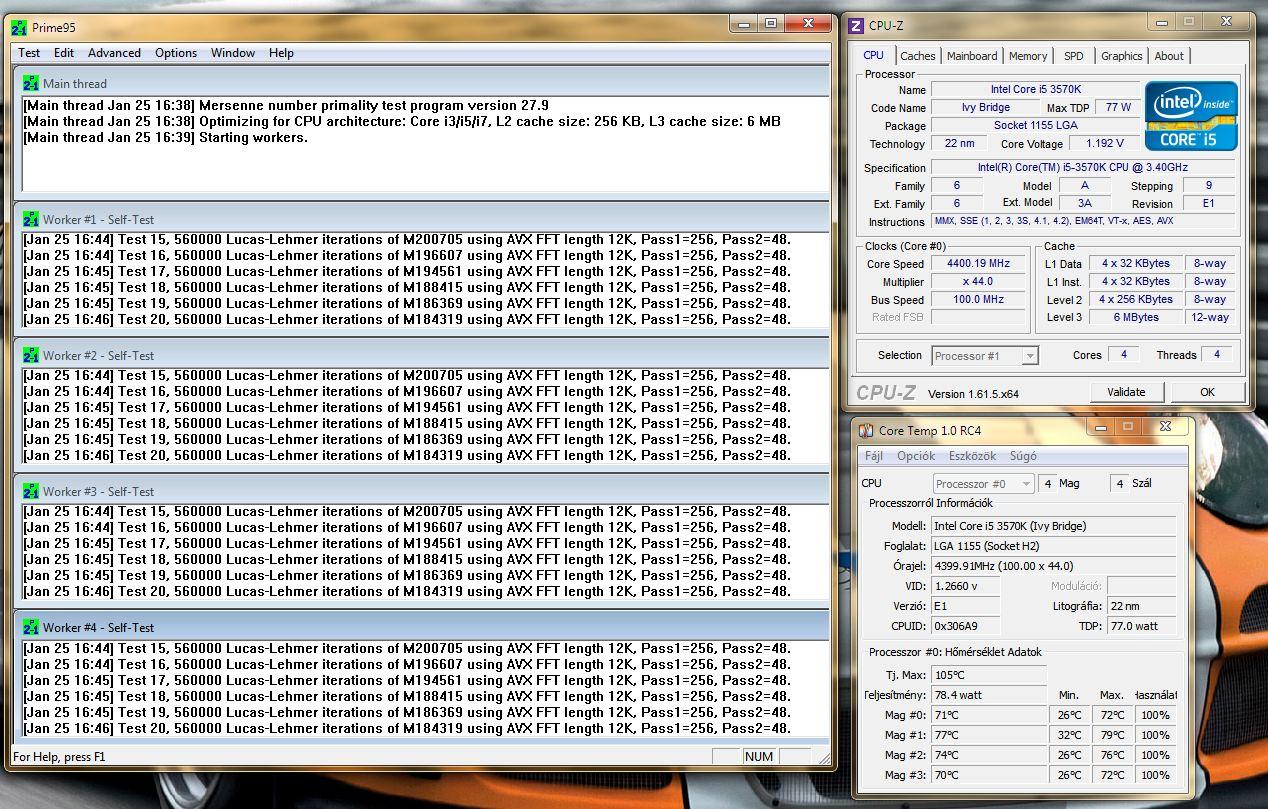
Task: Click the Main thread 'Starting workers.' log line
Action: (x=166, y=137)
